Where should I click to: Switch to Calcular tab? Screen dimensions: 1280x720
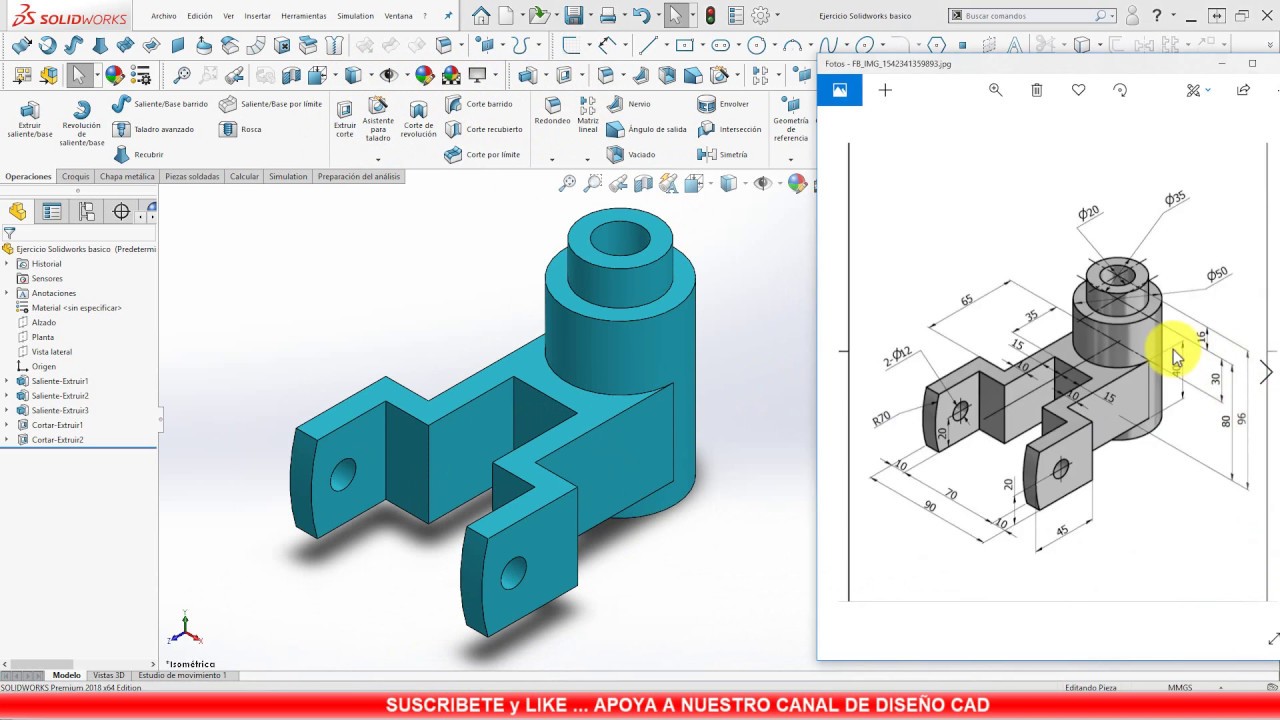244,176
